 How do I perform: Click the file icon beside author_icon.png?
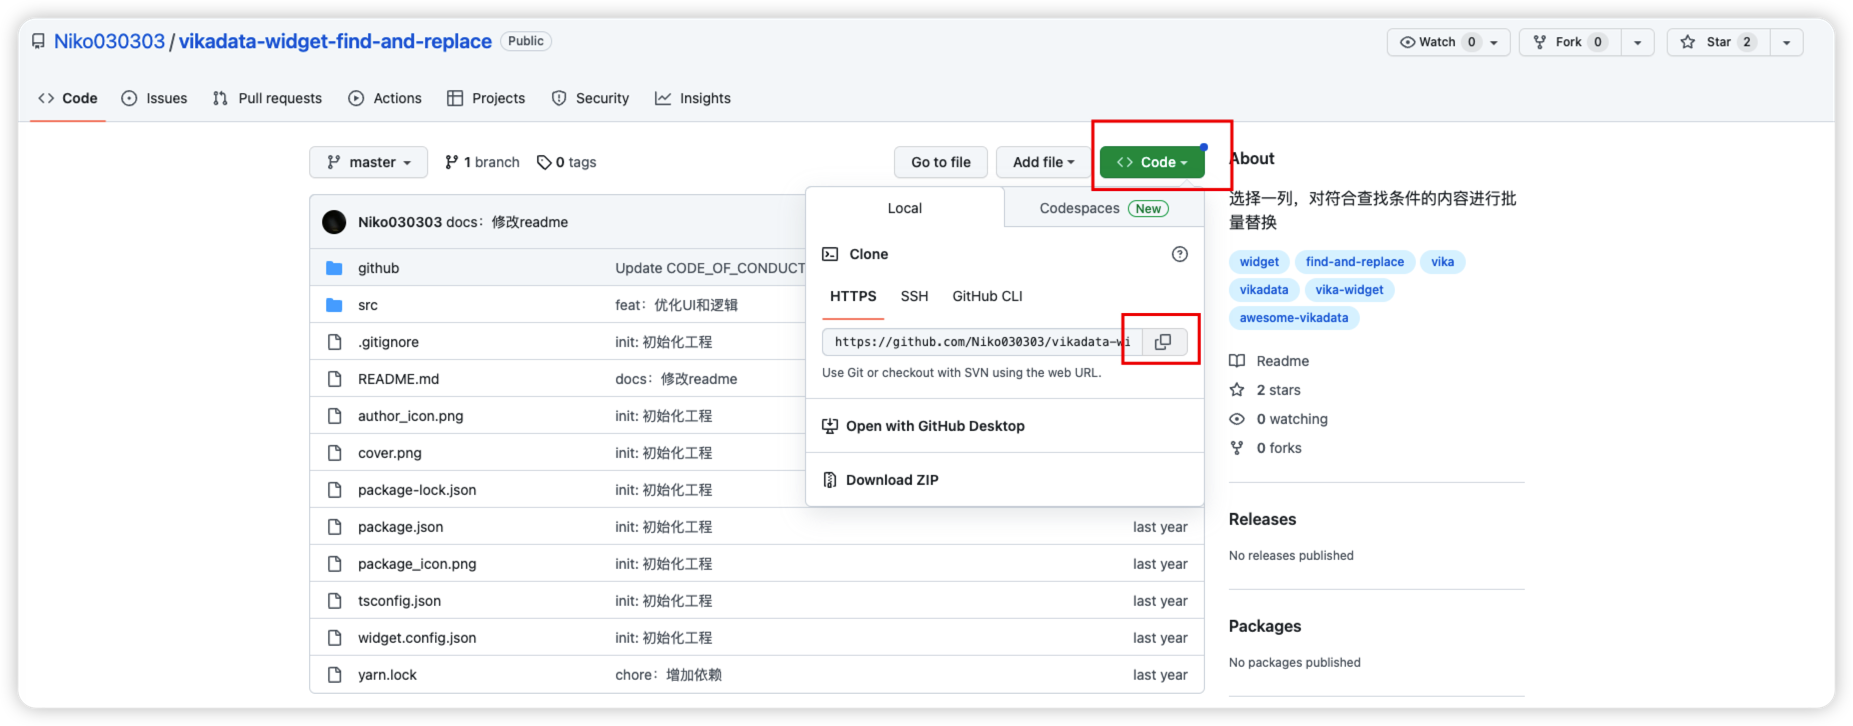click(x=334, y=416)
